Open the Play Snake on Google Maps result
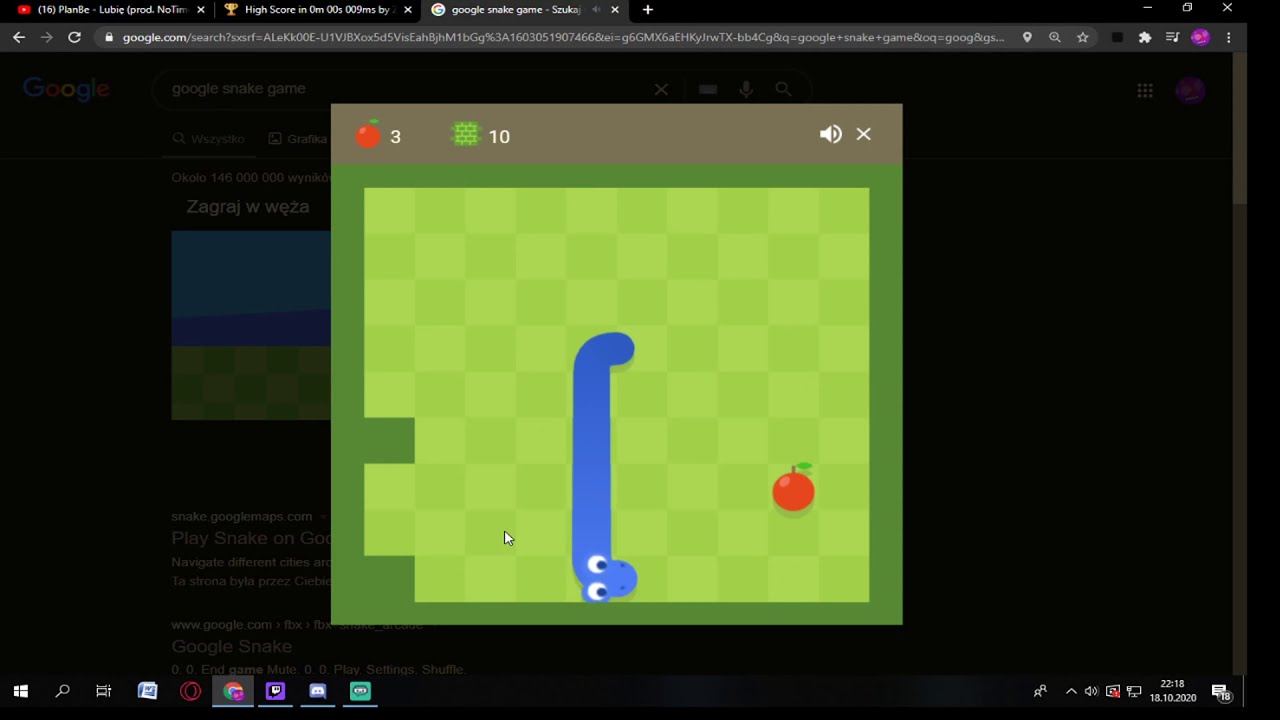This screenshot has width=1280, height=720. click(x=251, y=538)
